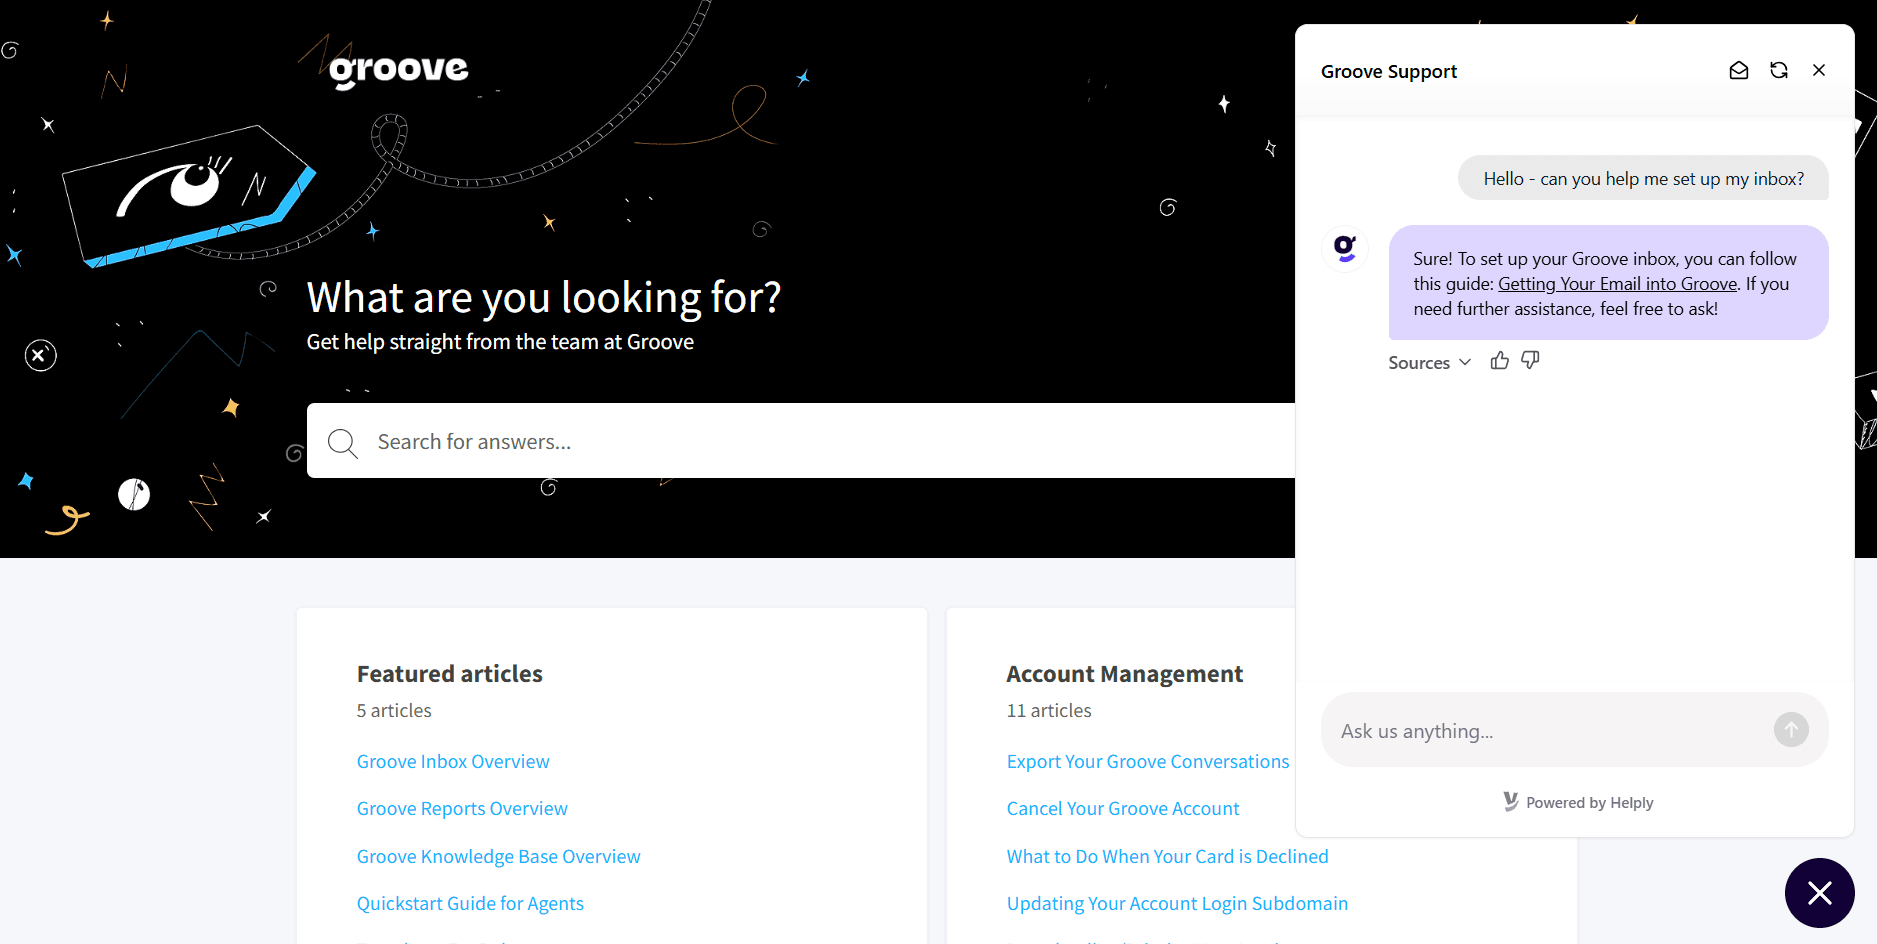
Task: Click the user's inbox setup message bubble
Action: click(1643, 178)
